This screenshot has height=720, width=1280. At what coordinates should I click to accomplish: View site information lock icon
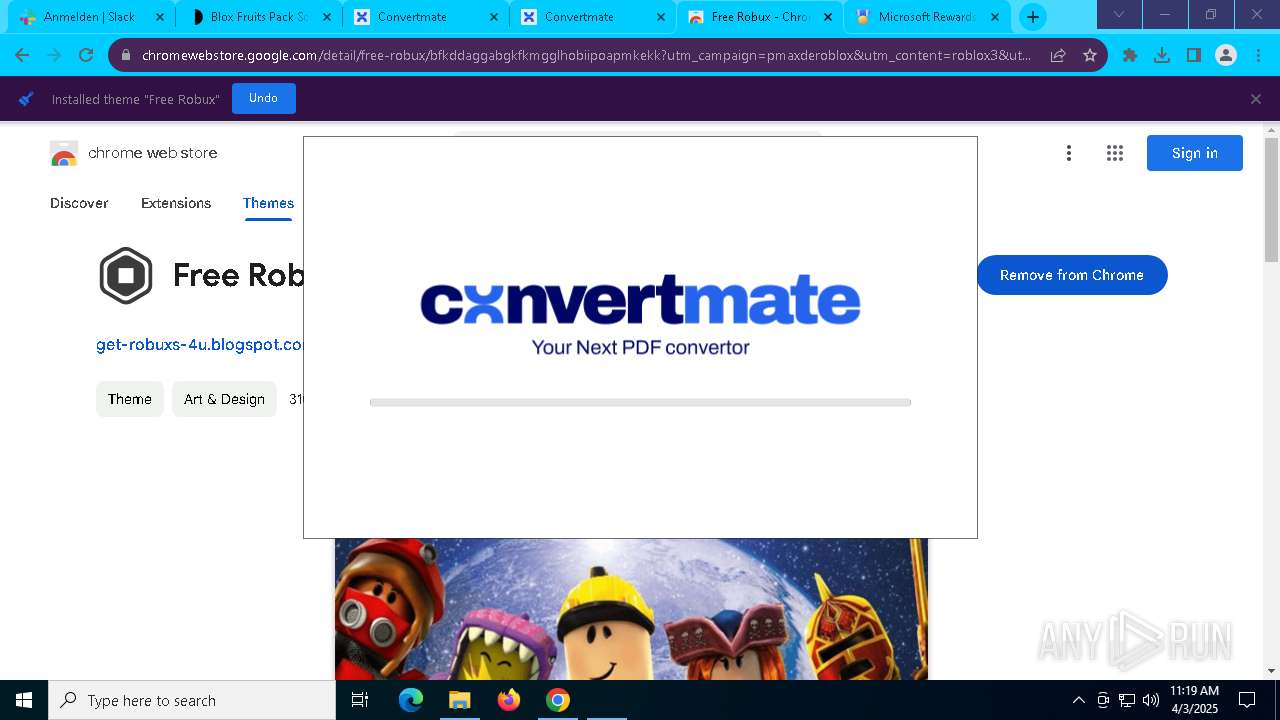tap(125, 55)
